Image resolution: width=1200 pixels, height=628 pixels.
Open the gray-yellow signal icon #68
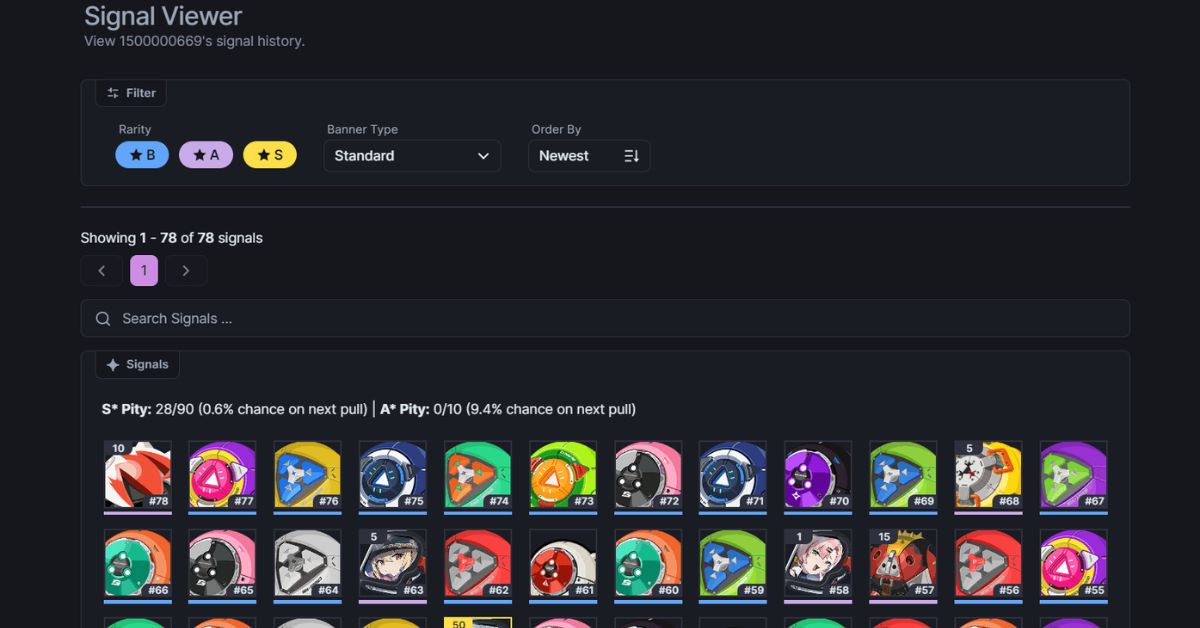pos(988,475)
